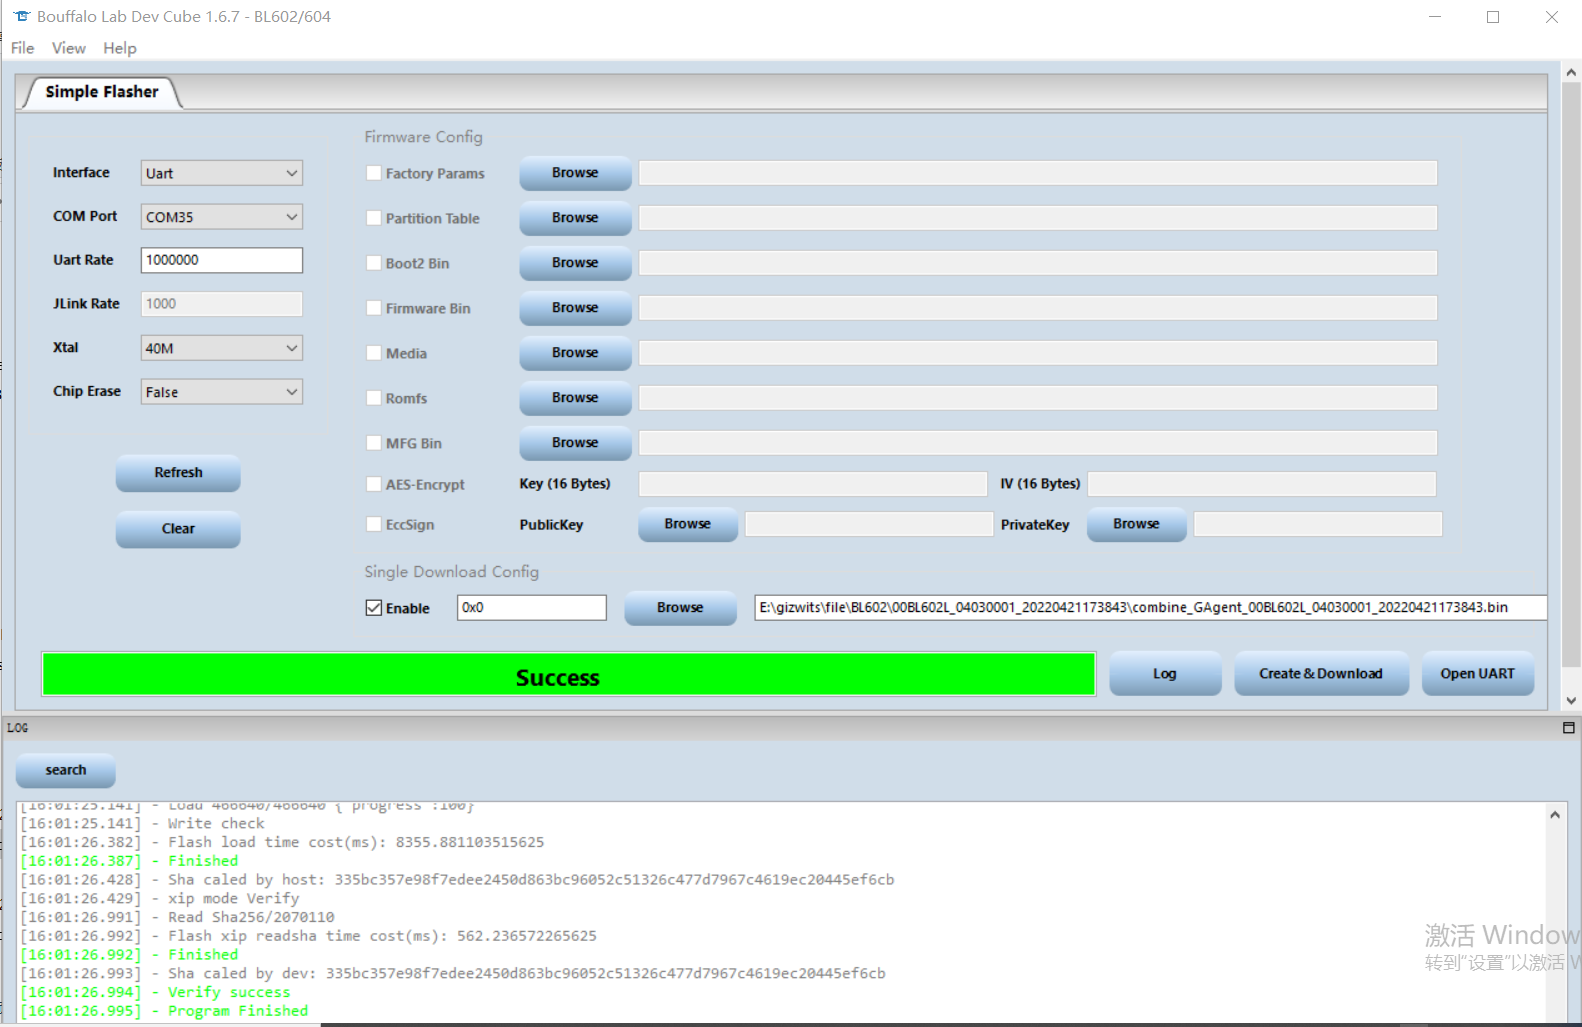
Task: Open the Chip Erase dropdown
Action: [x=221, y=392]
